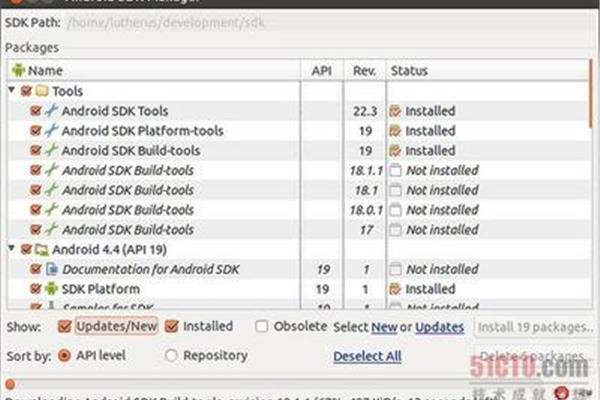
Task: Click the API column header
Action: (x=322, y=70)
